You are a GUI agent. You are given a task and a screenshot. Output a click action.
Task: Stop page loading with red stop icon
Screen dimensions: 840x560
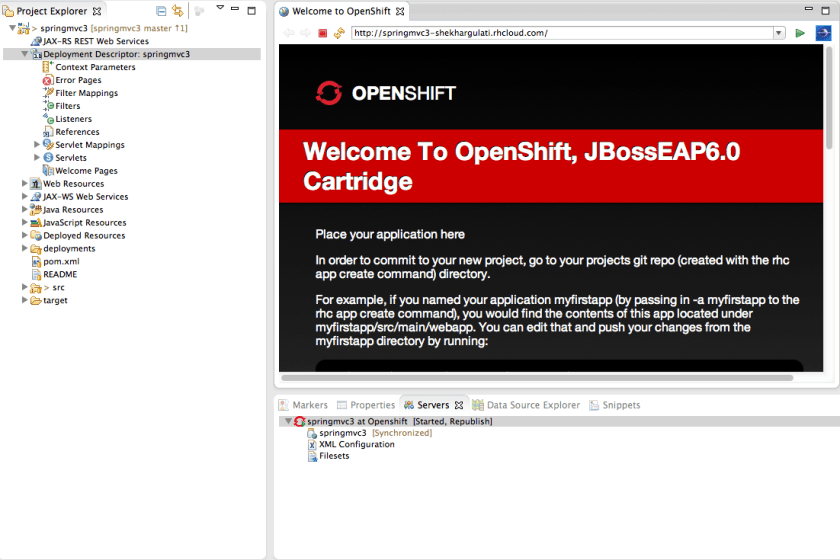[x=323, y=33]
